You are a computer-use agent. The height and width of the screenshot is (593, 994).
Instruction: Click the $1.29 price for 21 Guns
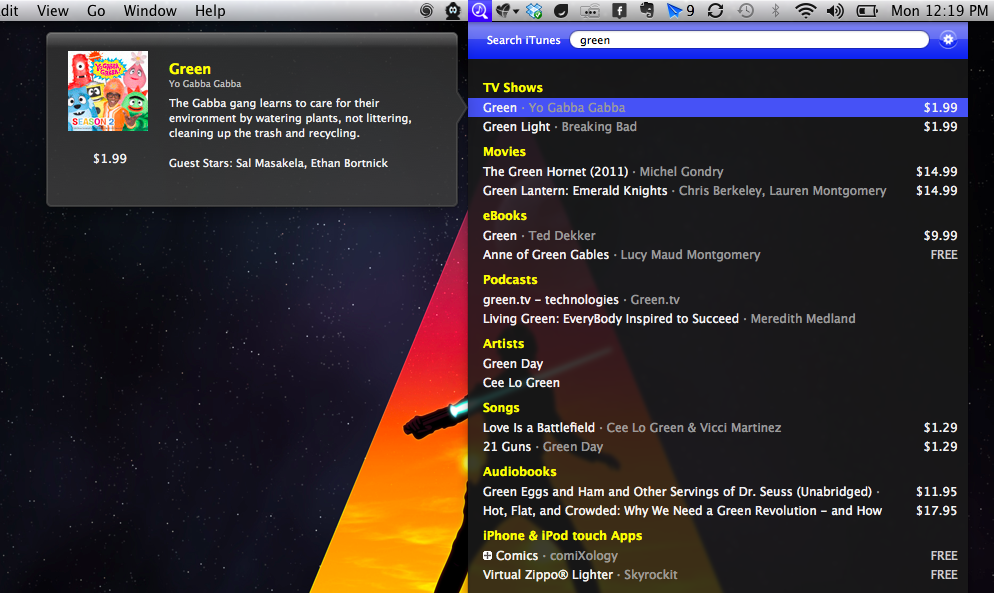[x=940, y=446]
